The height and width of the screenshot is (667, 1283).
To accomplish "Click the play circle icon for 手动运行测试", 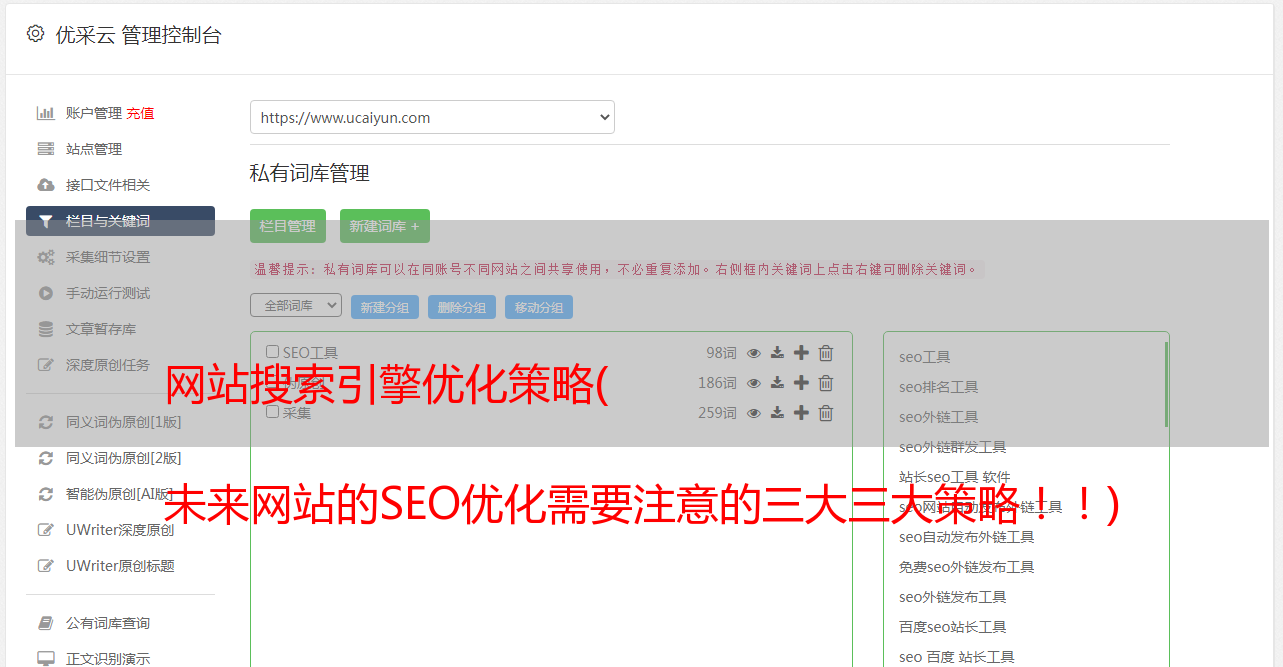I will (45, 293).
